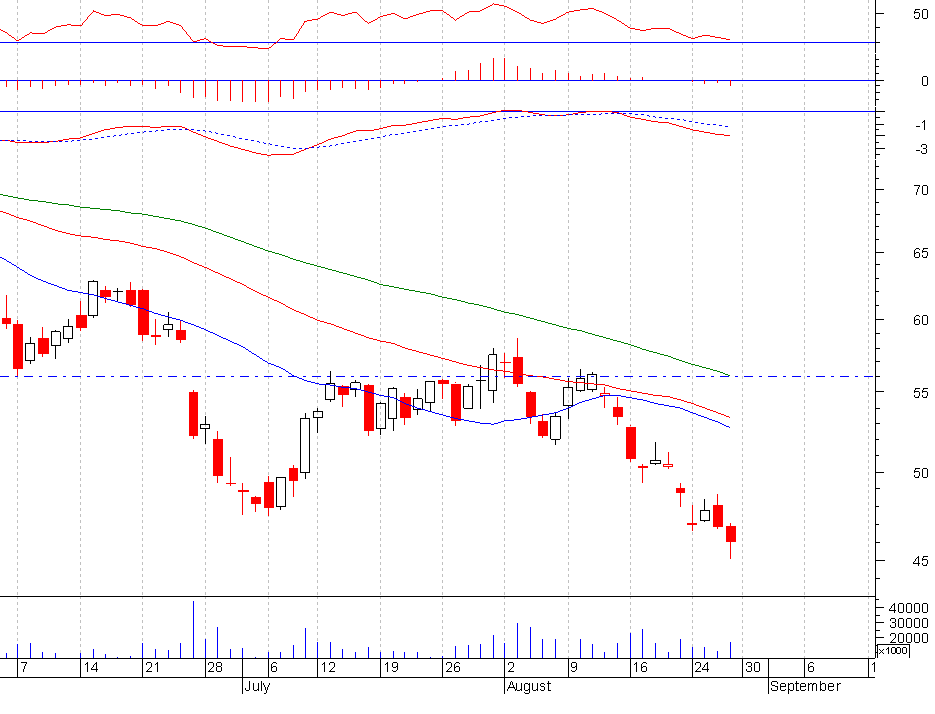935x714 pixels.
Task: Select the '16' date label on time axis
Action: pos(640,667)
